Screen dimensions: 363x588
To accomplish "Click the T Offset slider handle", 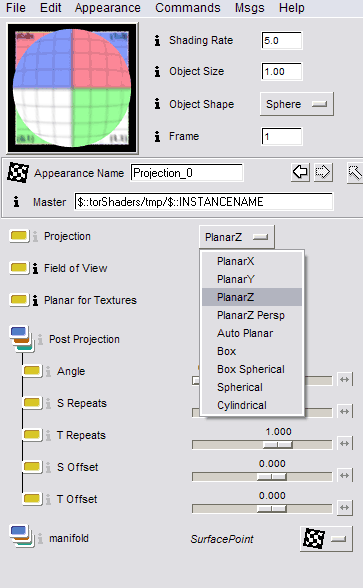I will (x=272, y=508).
